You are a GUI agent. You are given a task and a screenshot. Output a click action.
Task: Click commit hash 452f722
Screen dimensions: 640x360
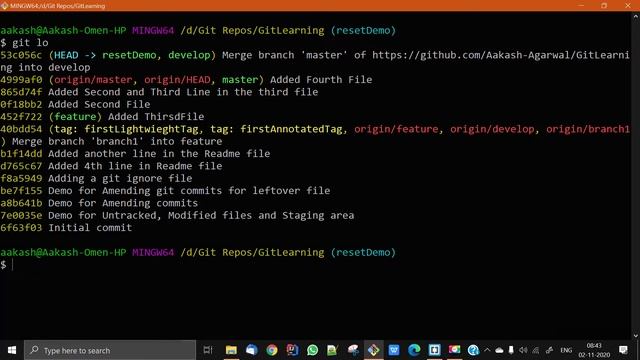point(21,117)
